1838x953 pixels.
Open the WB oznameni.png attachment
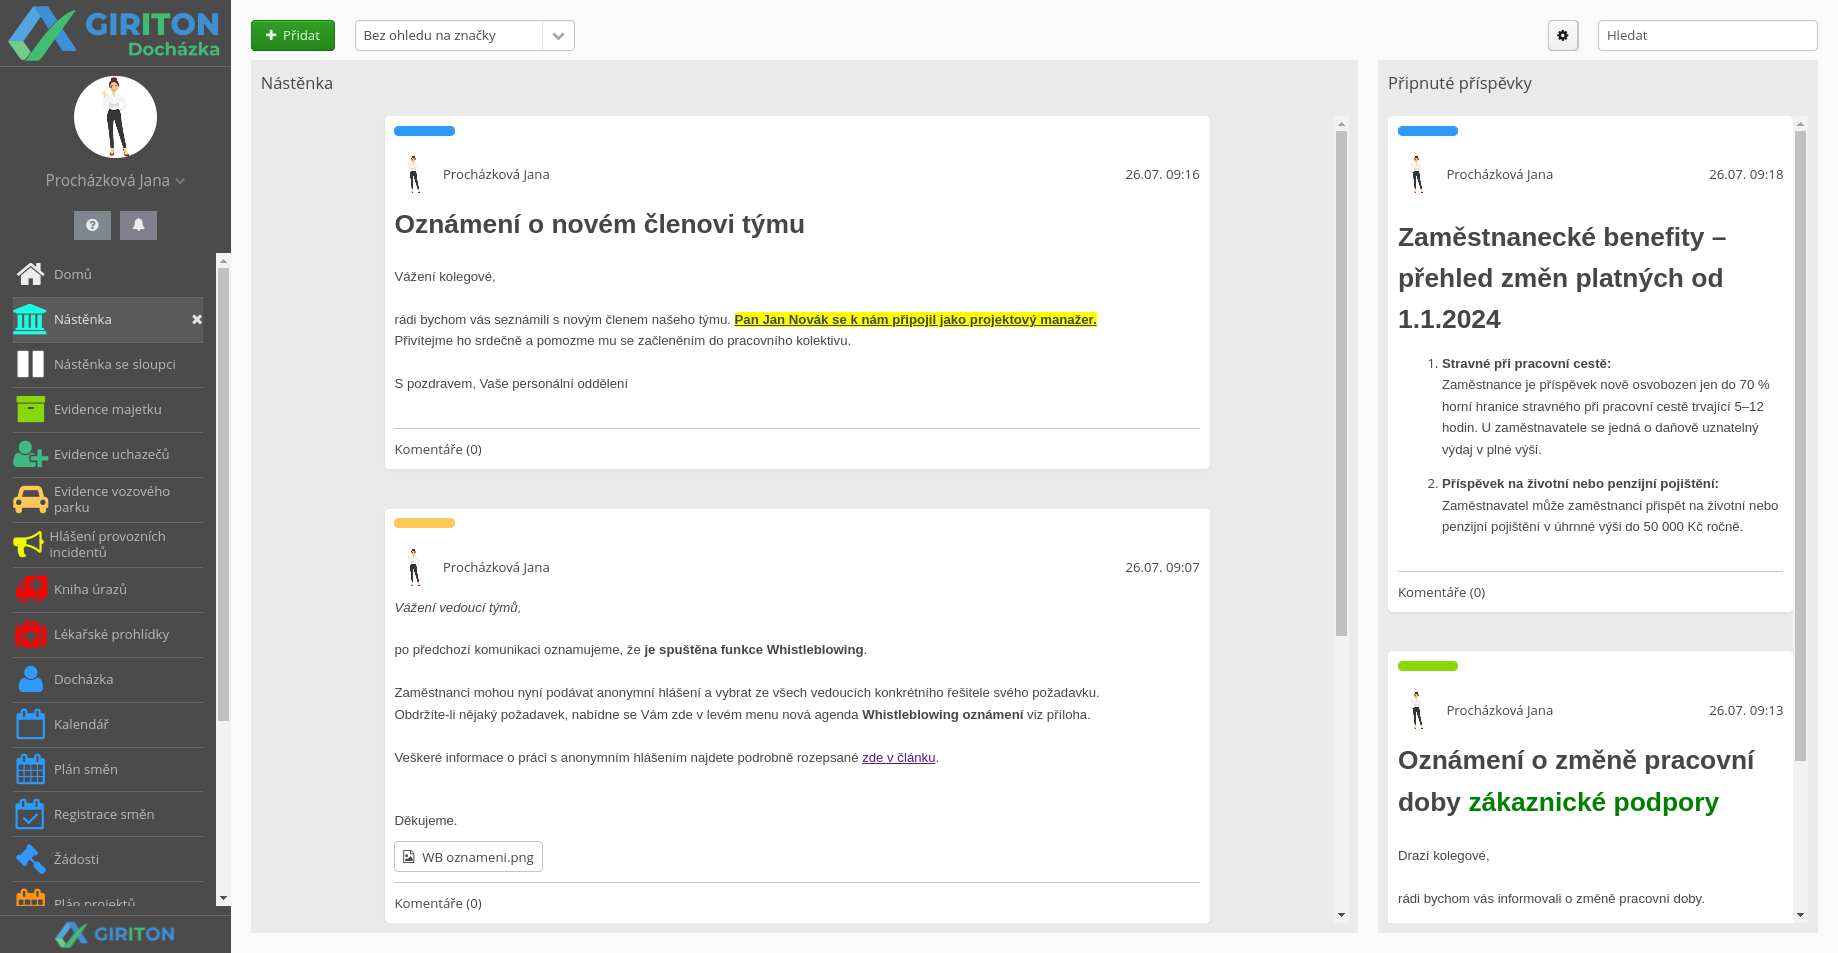468,857
